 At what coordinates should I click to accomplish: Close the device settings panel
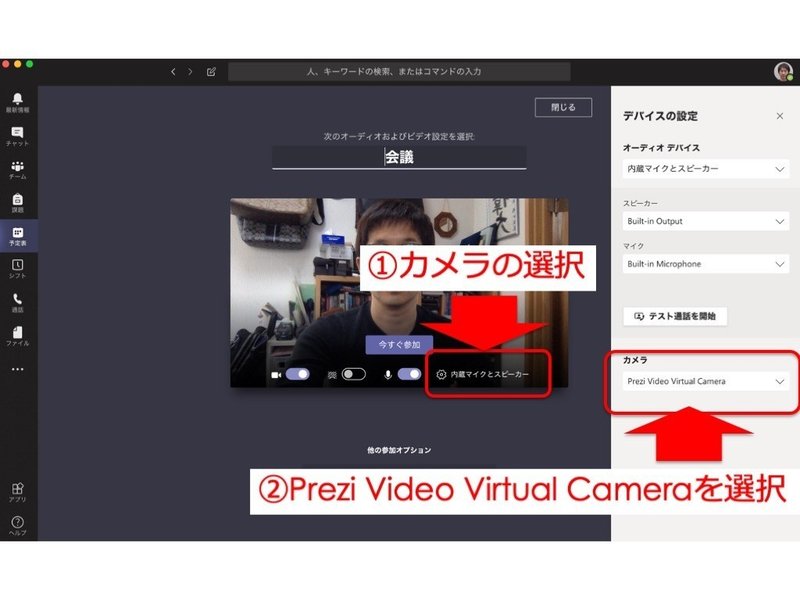click(x=780, y=116)
